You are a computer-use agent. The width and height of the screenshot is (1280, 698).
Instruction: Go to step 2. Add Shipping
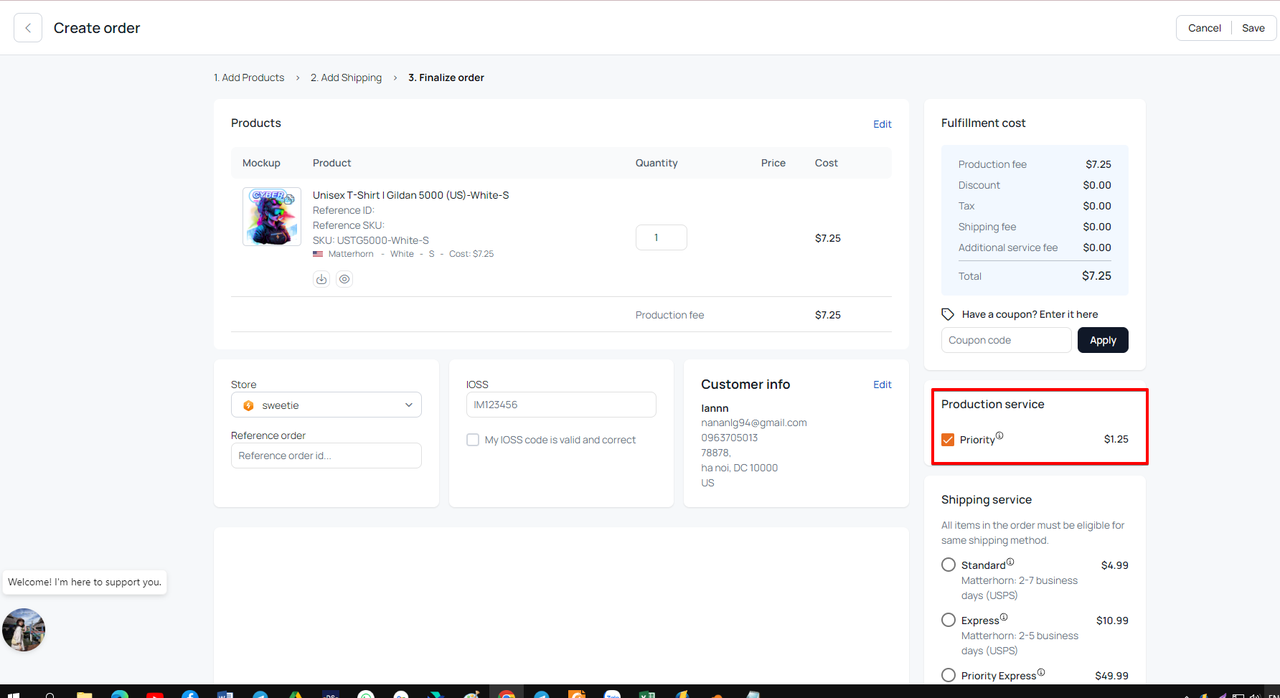pyautogui.click(x=346, y=78)
